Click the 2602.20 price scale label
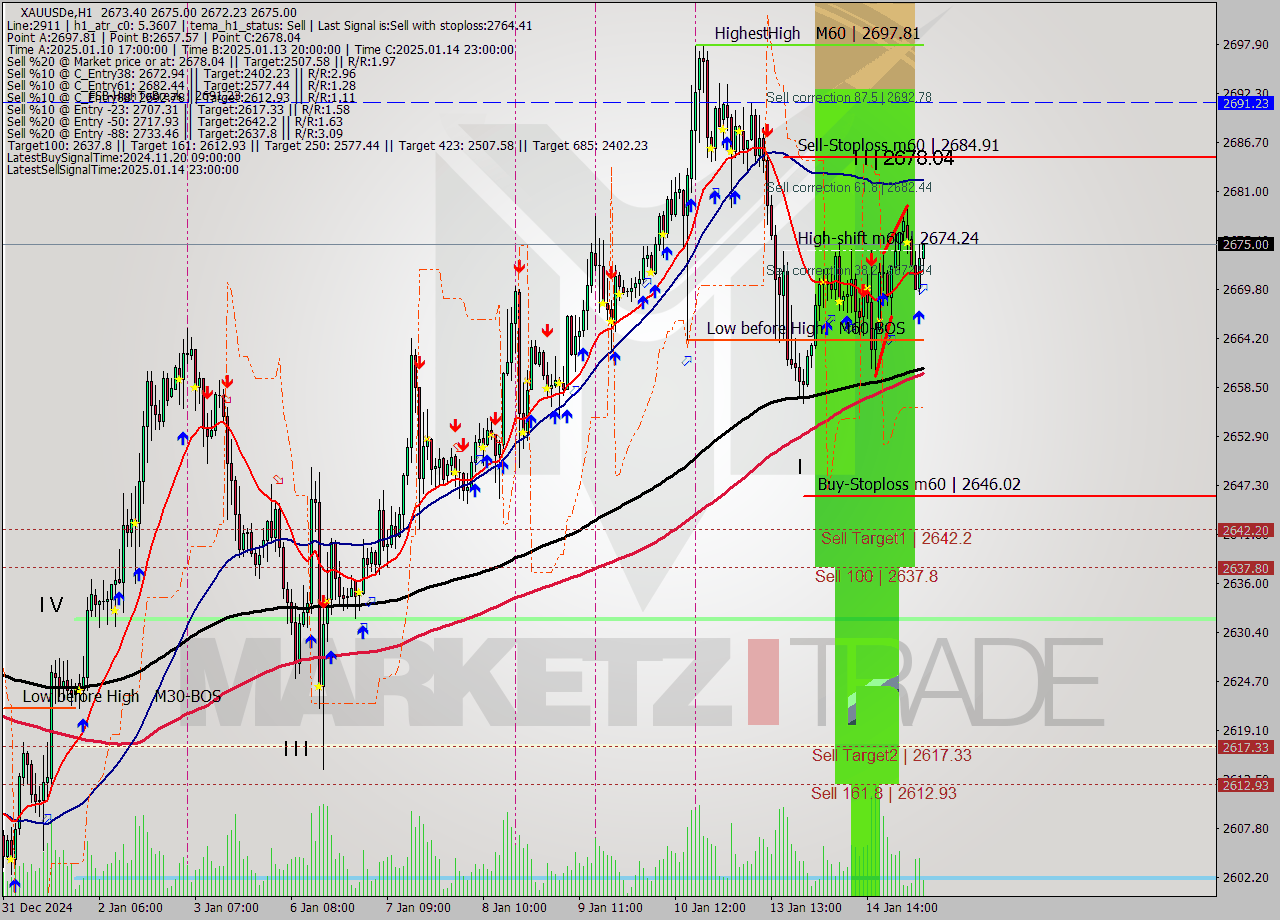The image size is (1280, 920). (1244, 877)
